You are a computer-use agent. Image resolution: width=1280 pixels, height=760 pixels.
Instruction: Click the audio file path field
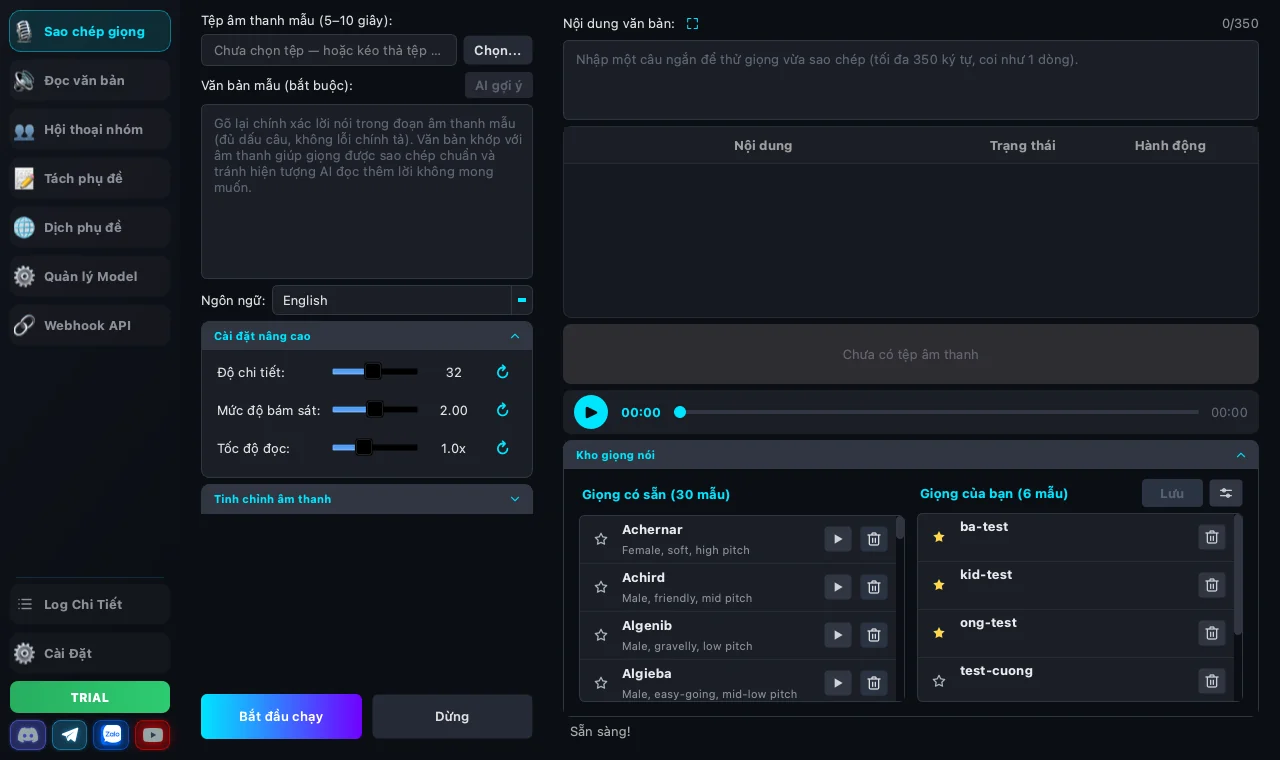click(329, 50)
